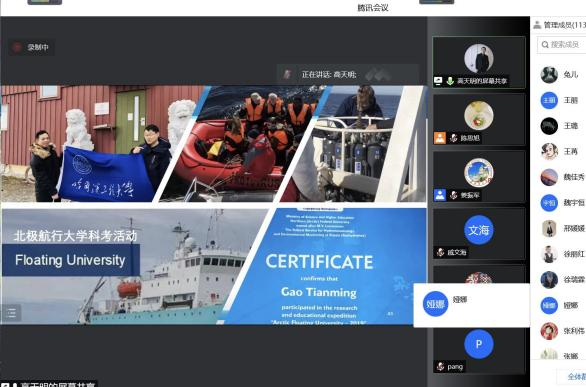This screenshot has height=387, width=586.
Task: Click the 正在讲话 speaker banner
Action: pyautogui.click(x=348, y=74)
